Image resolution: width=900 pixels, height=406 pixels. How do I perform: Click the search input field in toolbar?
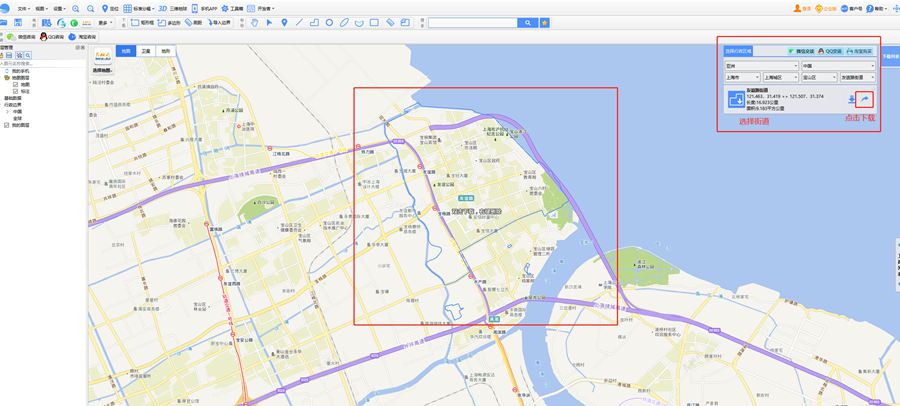pyautogui.click(x=471, y=22)
